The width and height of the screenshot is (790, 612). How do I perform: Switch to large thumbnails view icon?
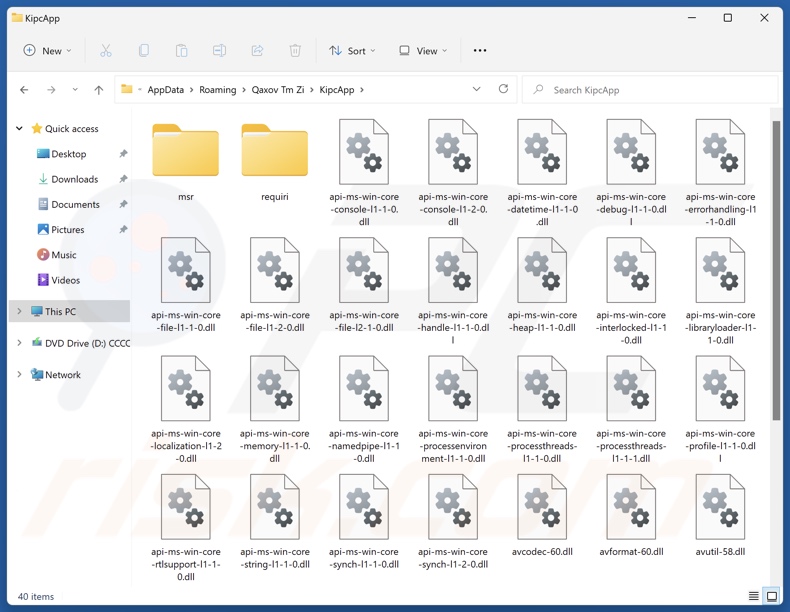coord(772,596)
